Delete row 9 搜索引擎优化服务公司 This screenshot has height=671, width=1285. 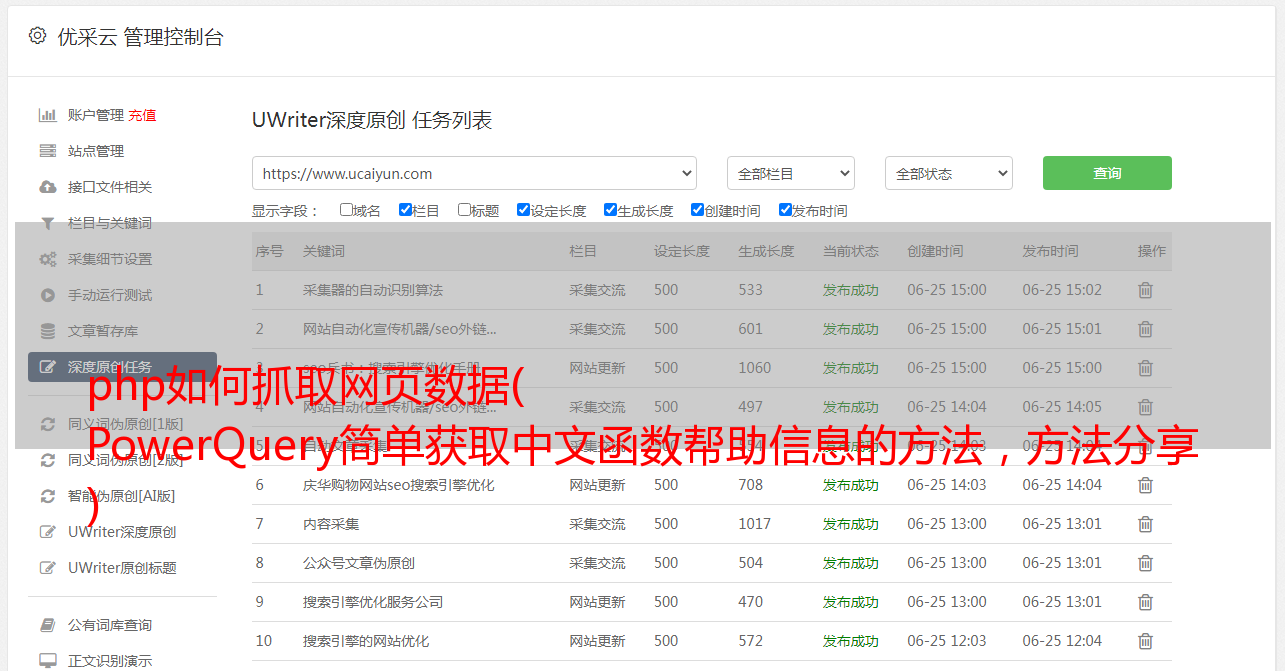point(1146,602)
